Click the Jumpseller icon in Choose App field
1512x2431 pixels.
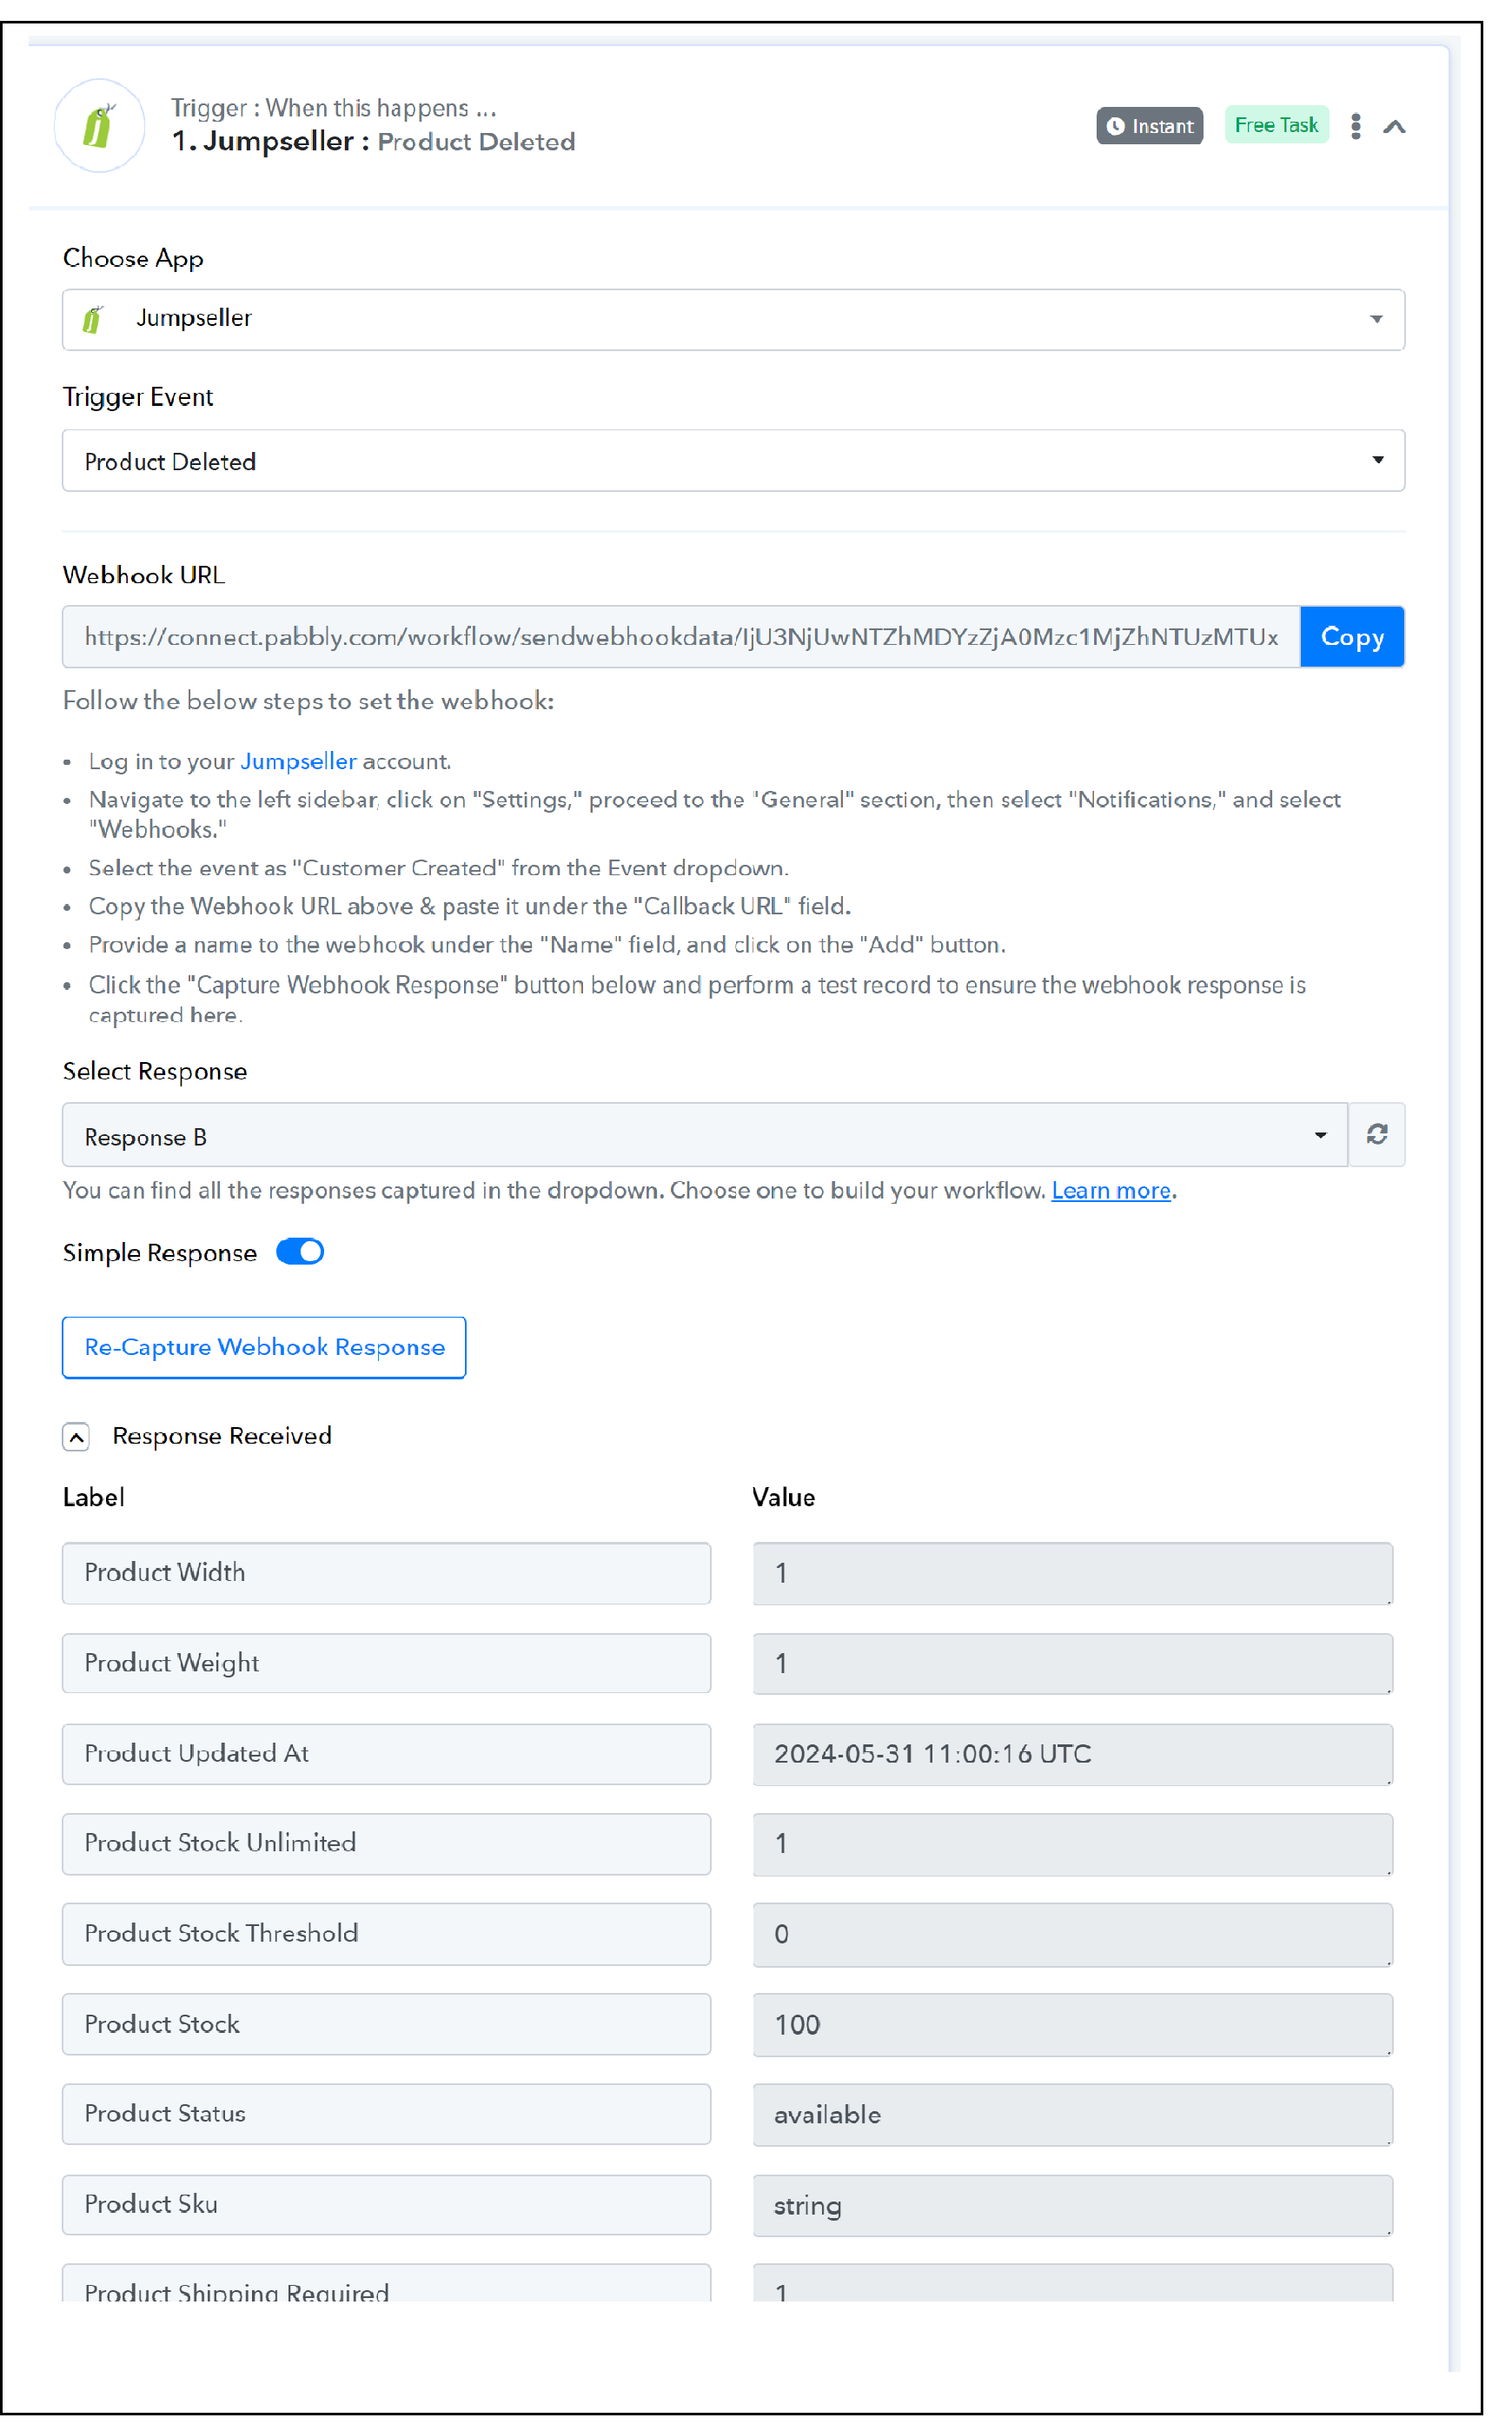tap(92, 319)
